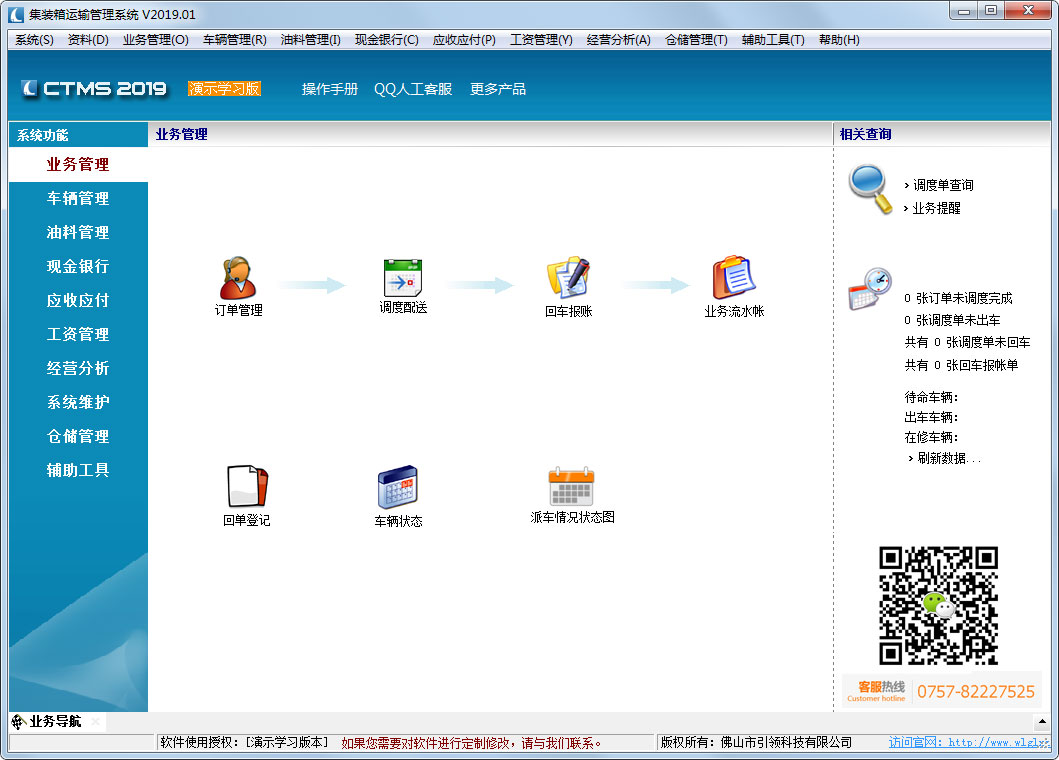Select 业务管理 in the sidebar
This screenshot has width=1059, height=760.
[78, 164]
